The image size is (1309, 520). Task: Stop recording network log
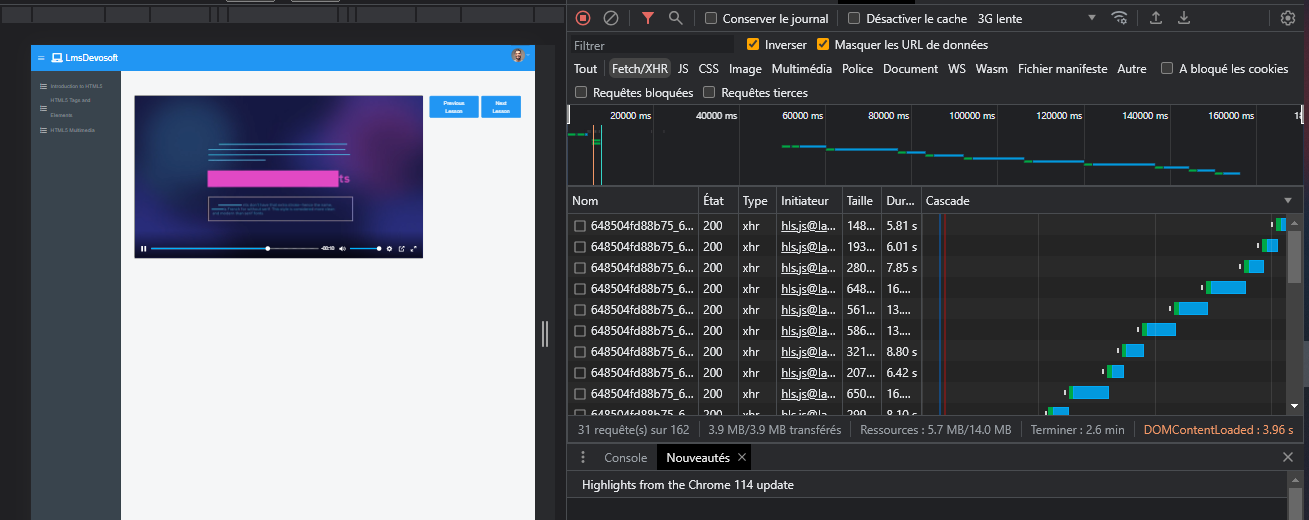point(583,18)
